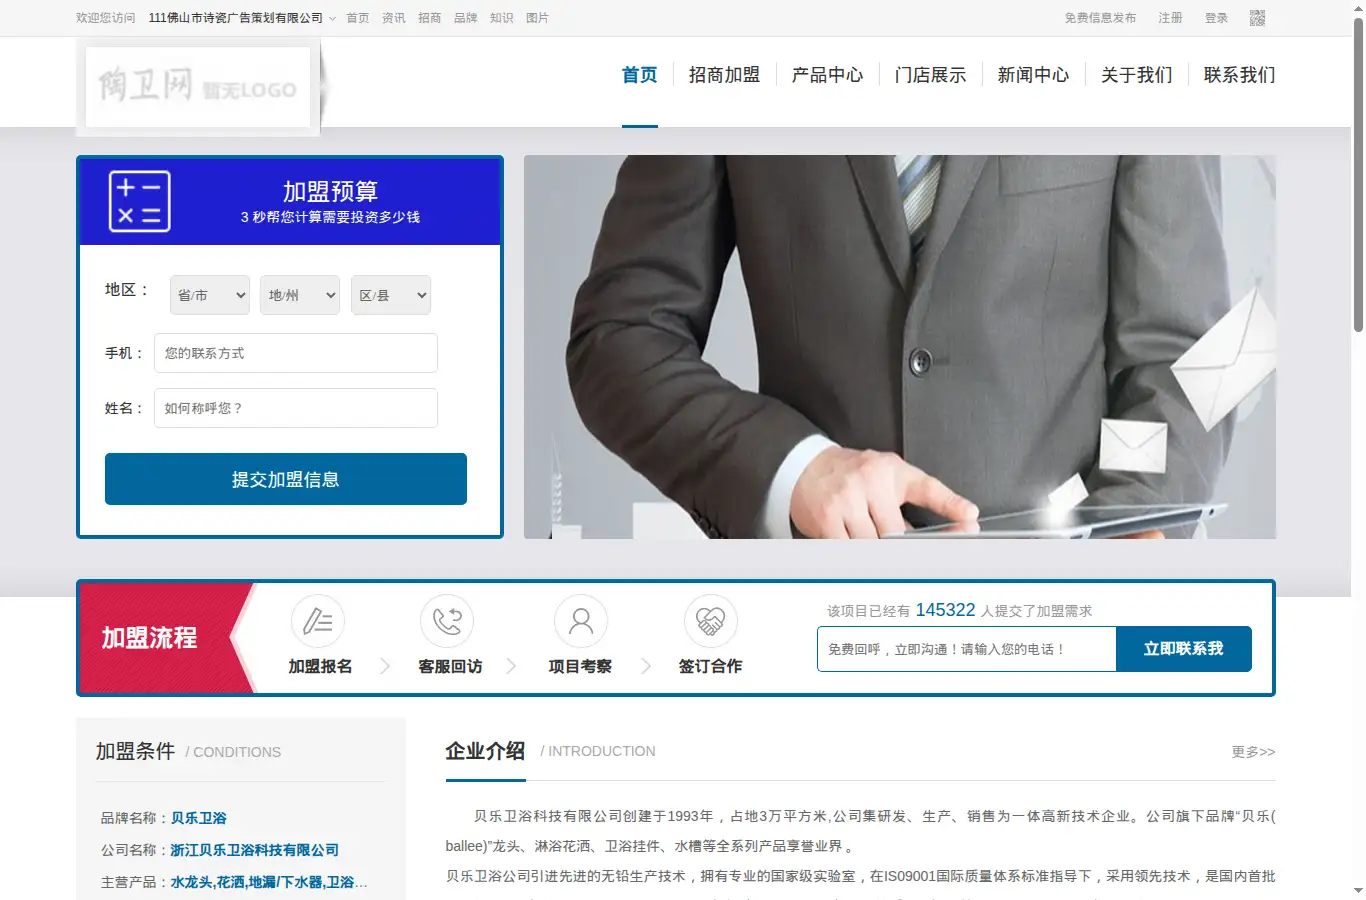Click top bar 资讯 link

tap(394, 18)
